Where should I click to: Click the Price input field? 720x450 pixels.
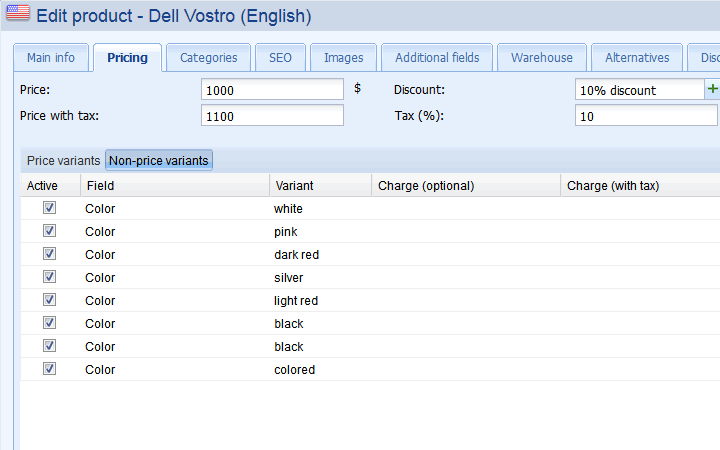(x=272, y=90)
